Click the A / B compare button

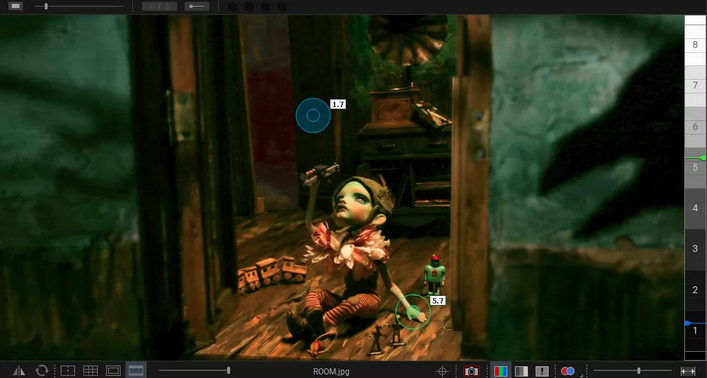(159, 6)
